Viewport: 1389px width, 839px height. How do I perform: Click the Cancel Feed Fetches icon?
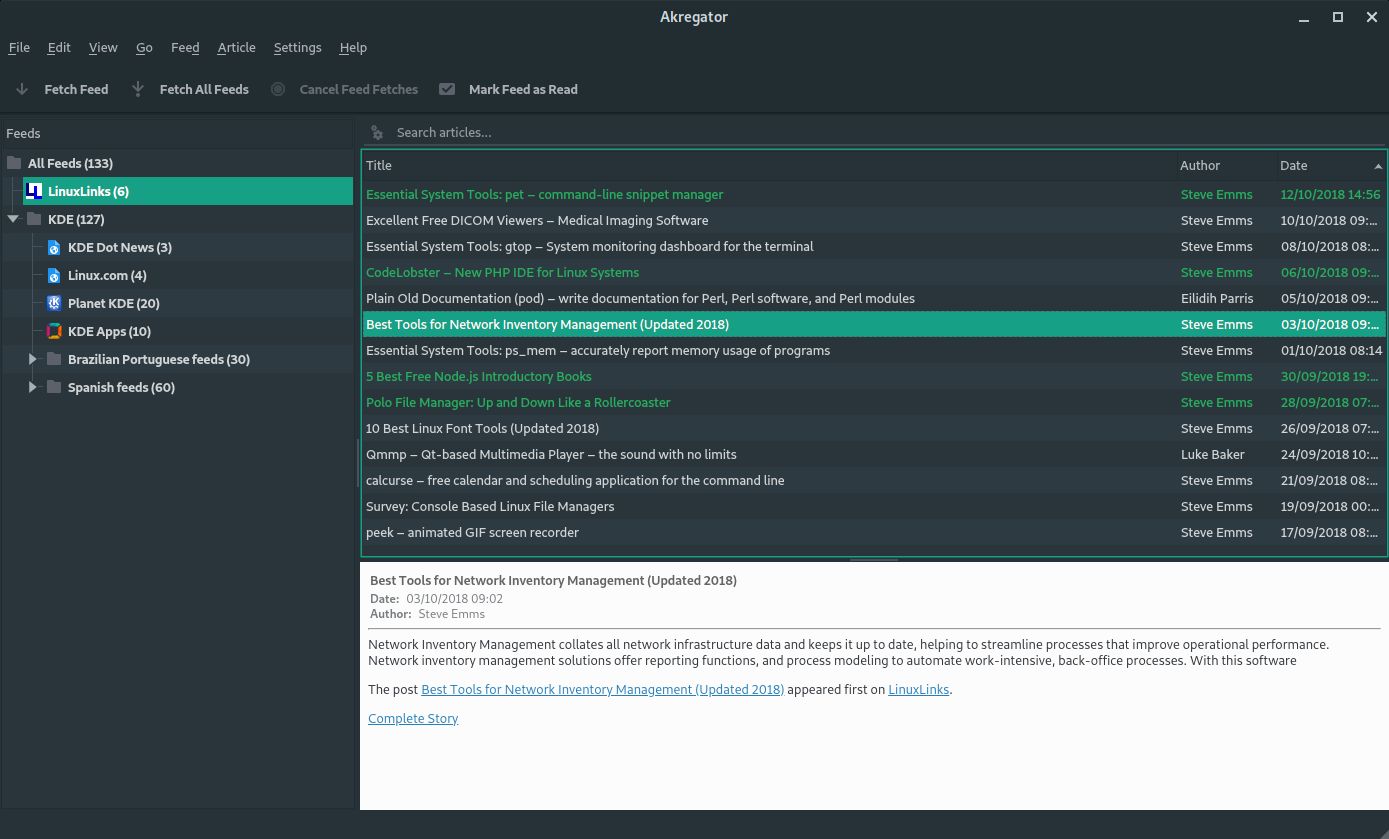pyautogui.click(x=278, y=89)
